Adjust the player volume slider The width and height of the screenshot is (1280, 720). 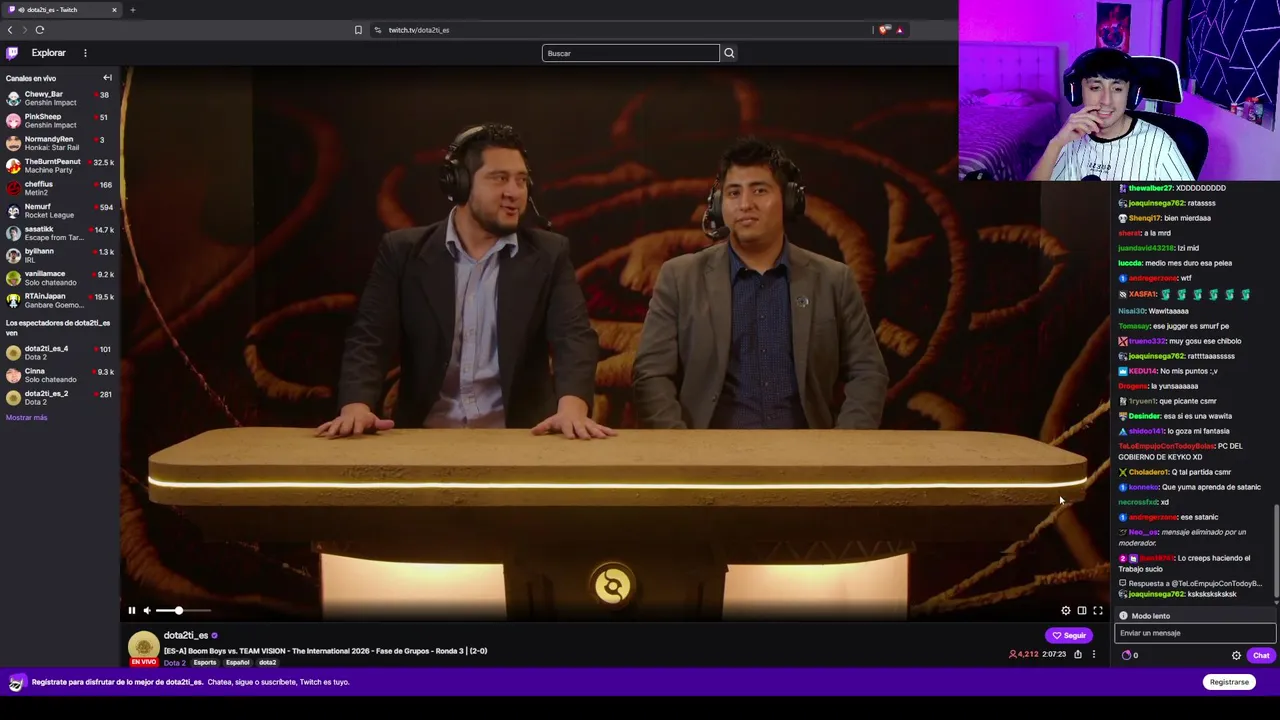click(x=183, y=610)
